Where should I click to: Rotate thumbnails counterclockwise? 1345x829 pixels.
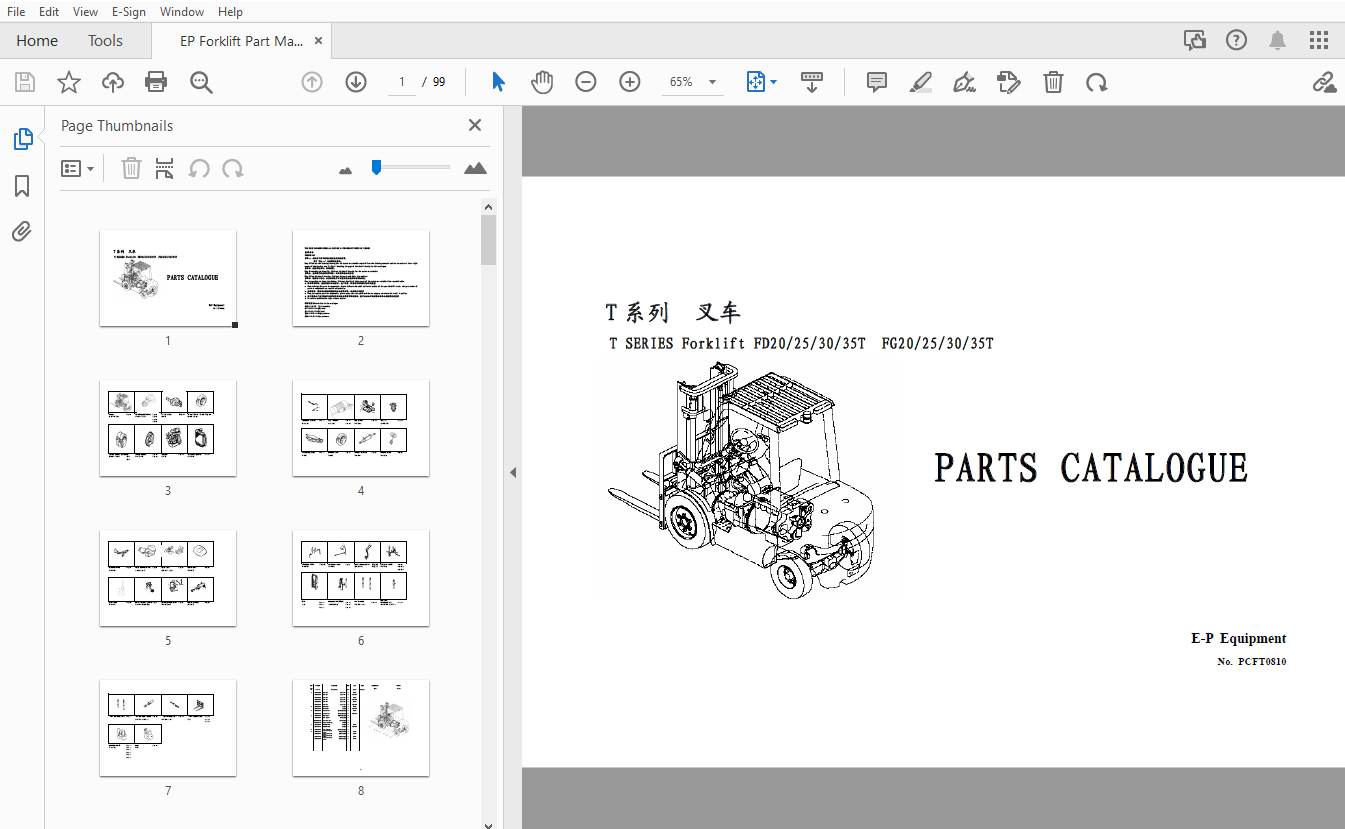(199, 168)
